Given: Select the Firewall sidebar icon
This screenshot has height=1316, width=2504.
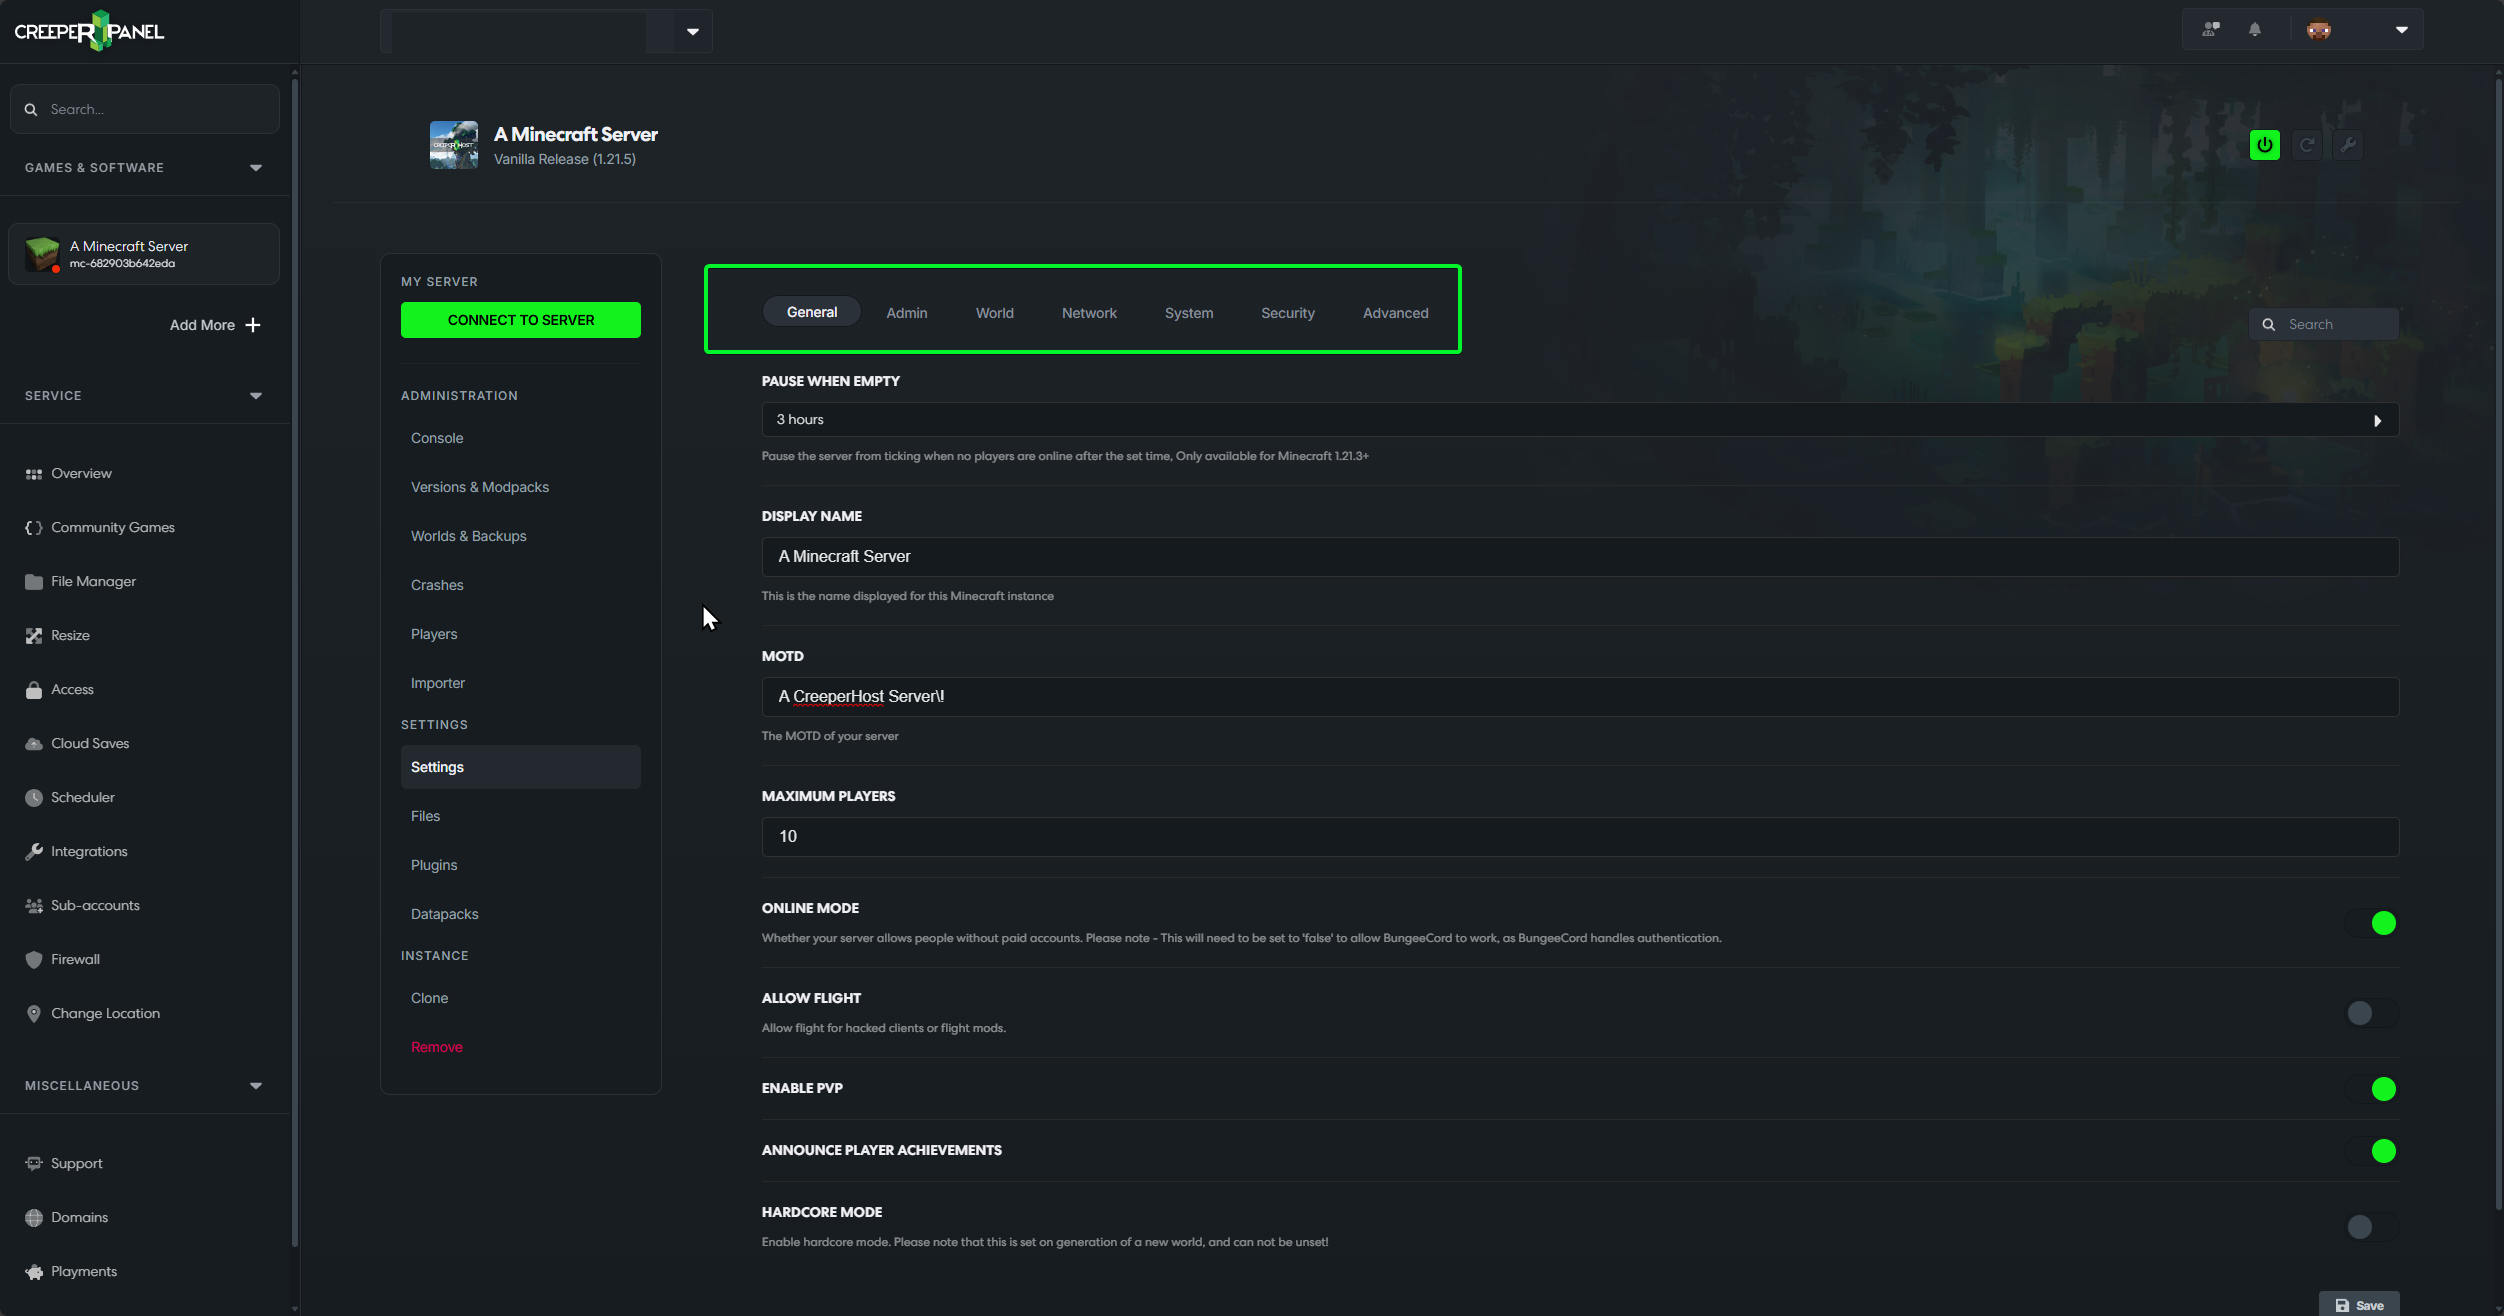Looking at the screenshot, I should click(34, 958).
